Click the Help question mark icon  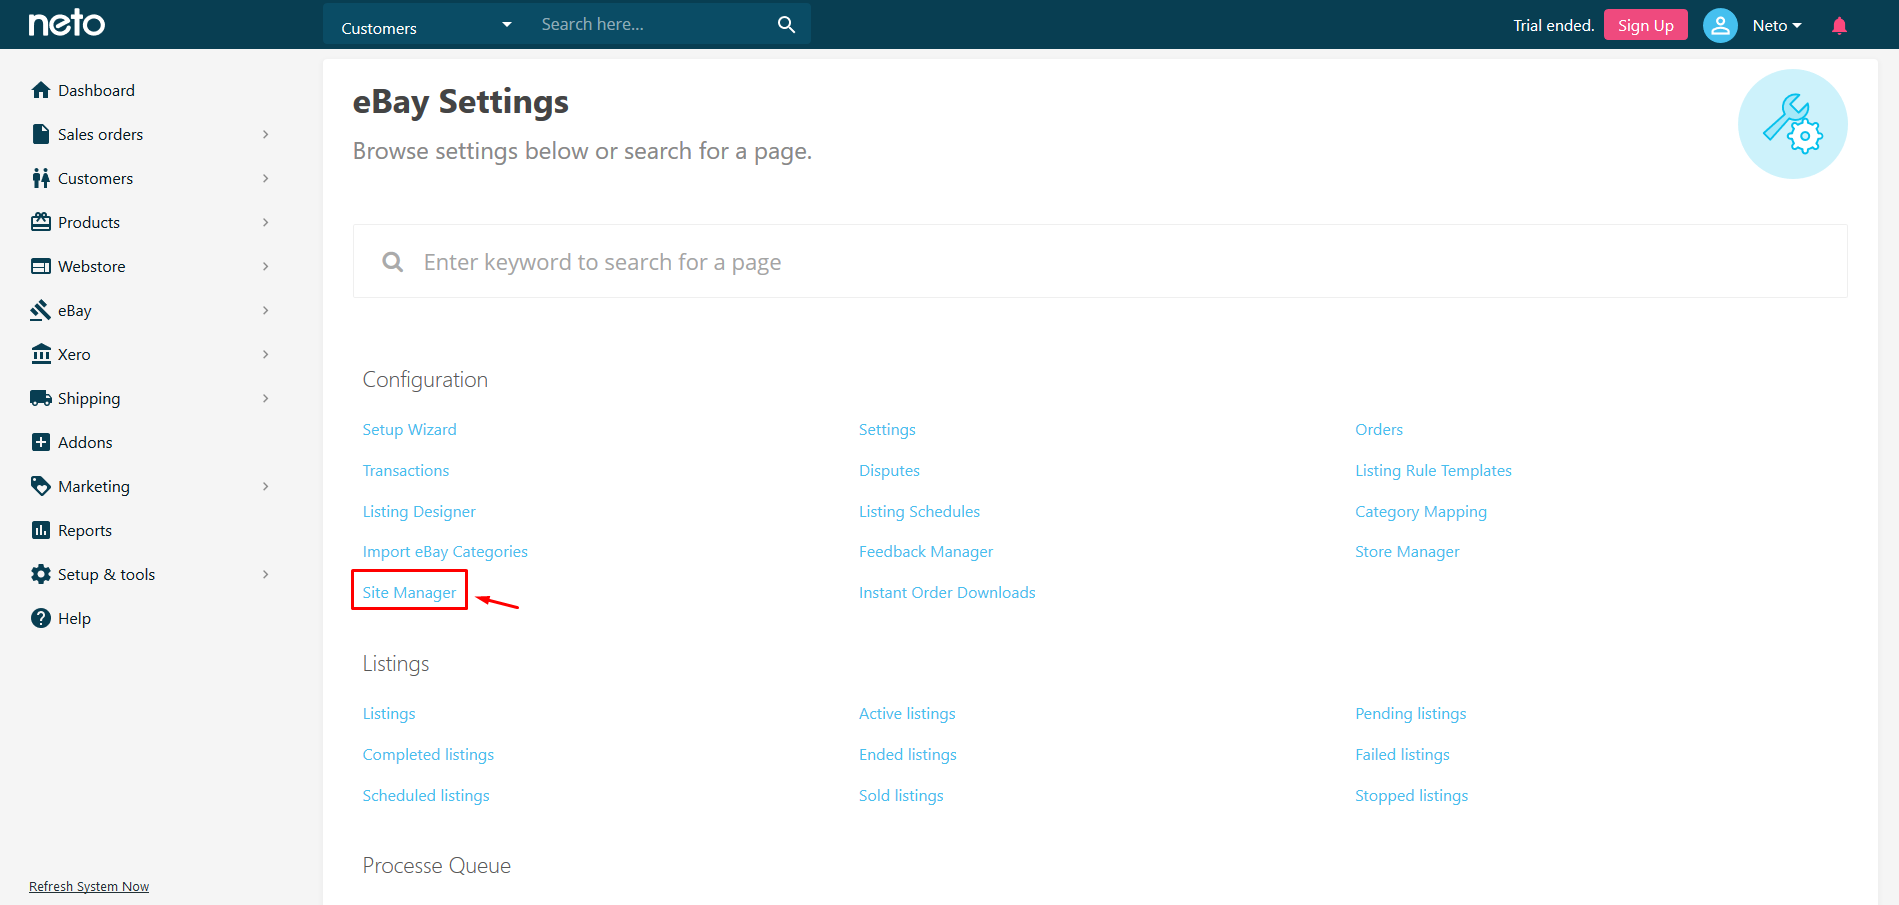[x=41, y=618]
